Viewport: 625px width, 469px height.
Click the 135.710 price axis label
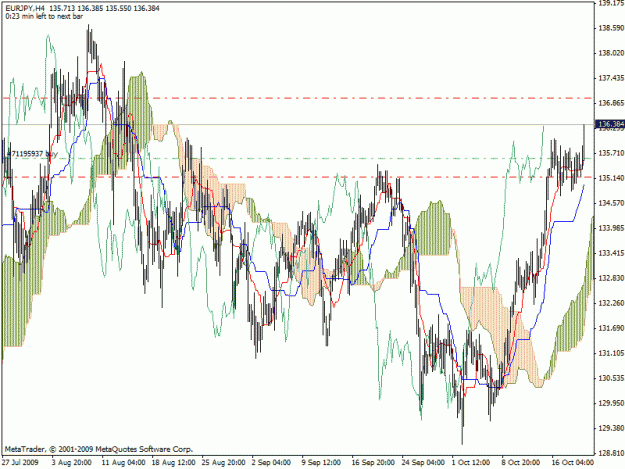point(611,153)
